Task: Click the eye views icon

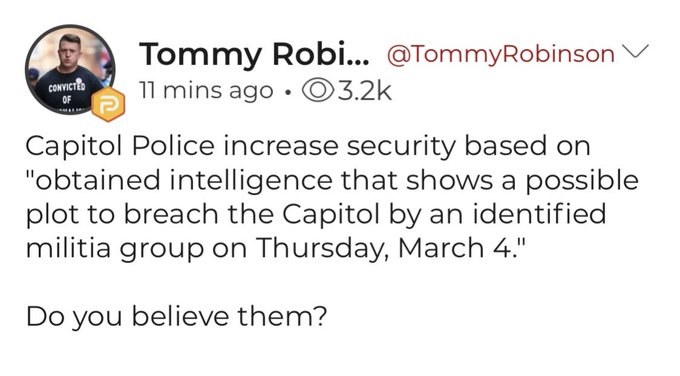Action: tap(317, 91)
